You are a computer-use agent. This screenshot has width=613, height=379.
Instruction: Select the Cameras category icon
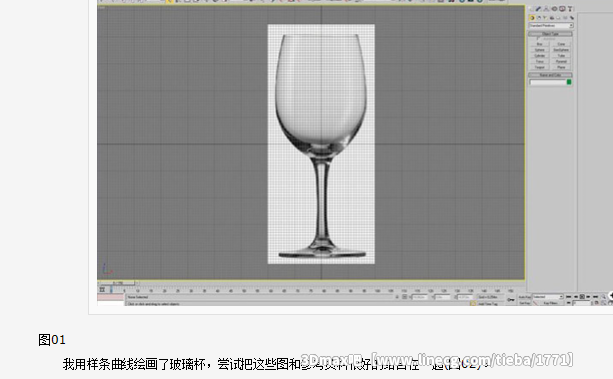pos(552,18)
